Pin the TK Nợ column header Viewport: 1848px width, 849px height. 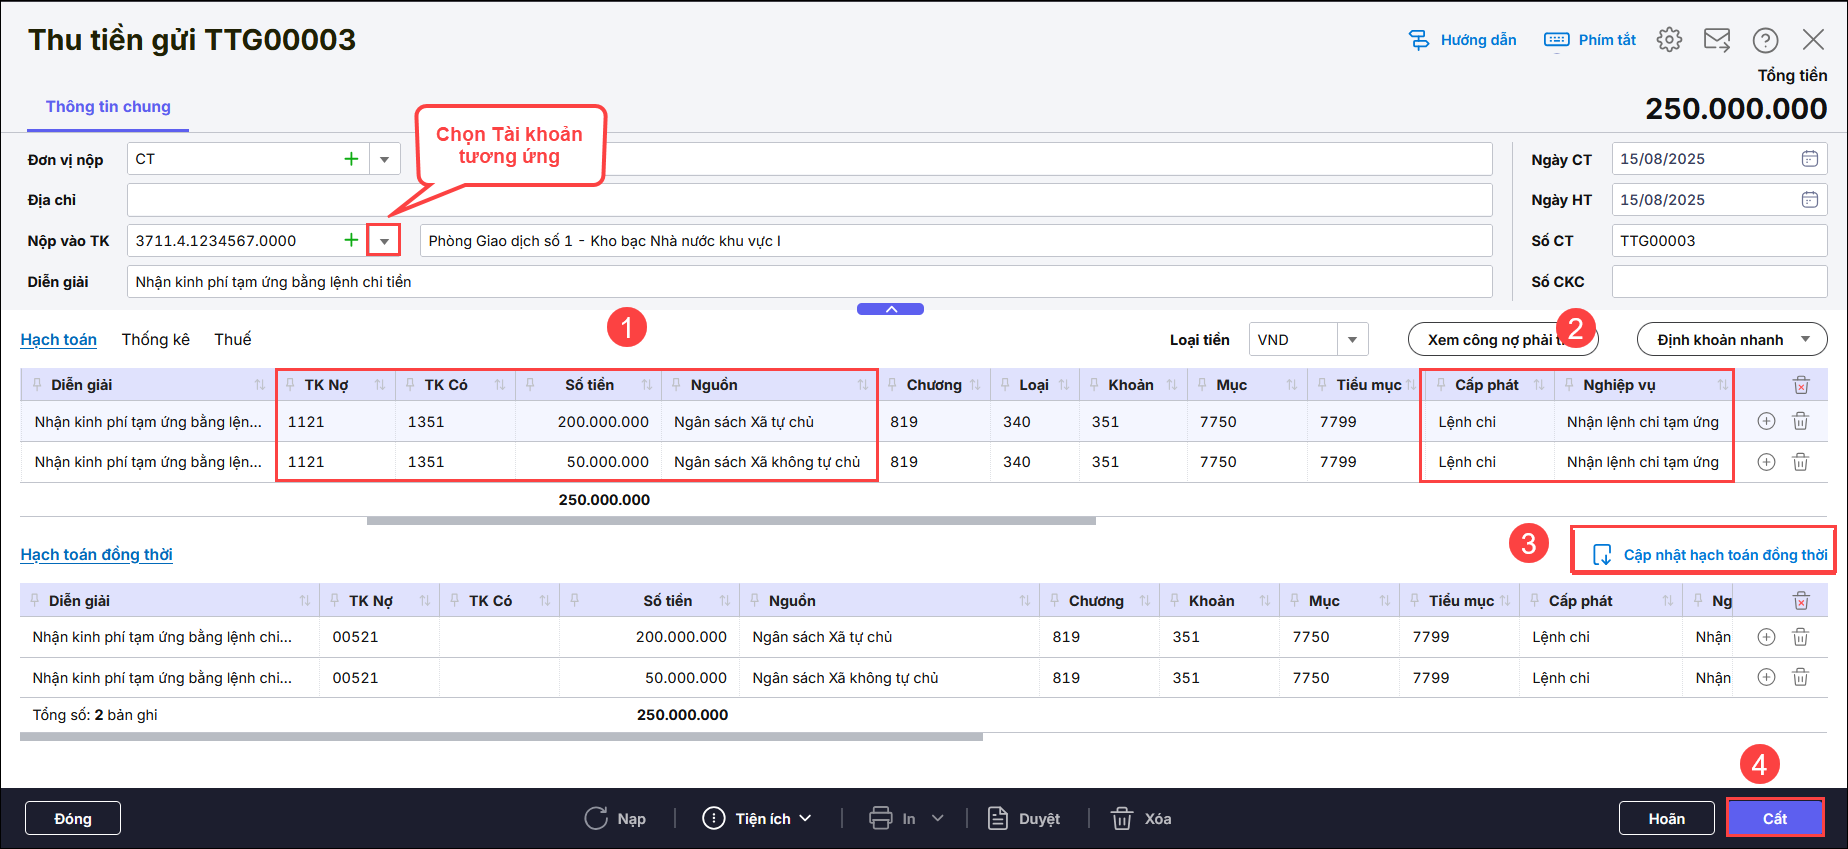[x=290, y=385]
